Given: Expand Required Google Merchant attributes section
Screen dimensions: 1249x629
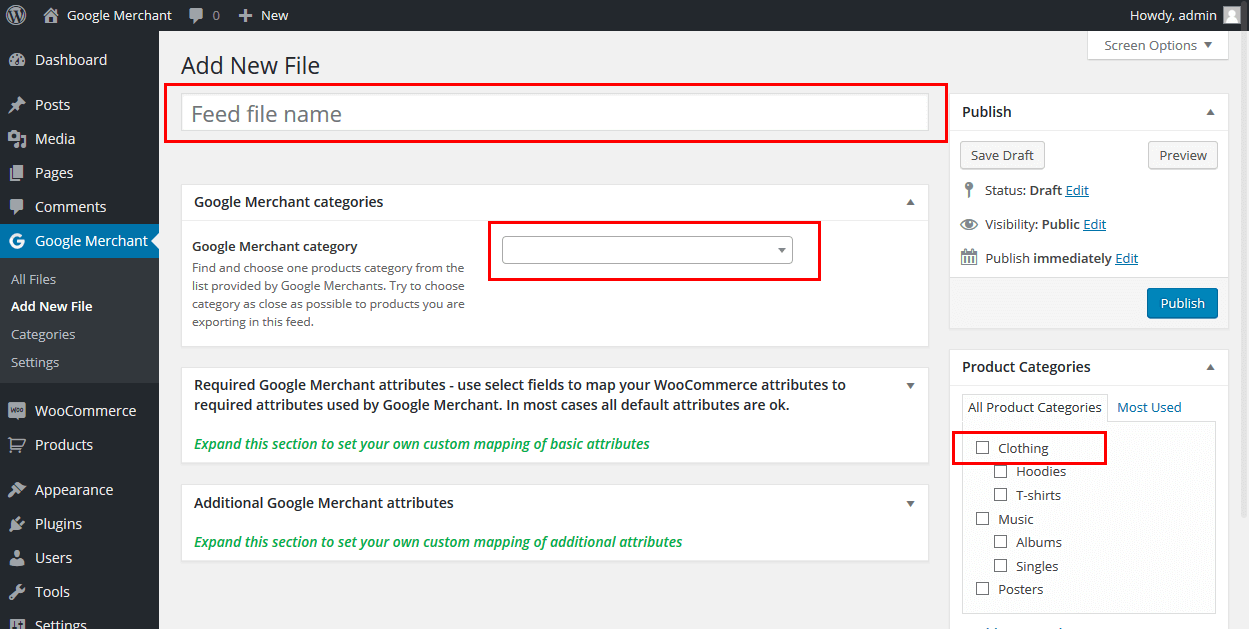Looking at the screenshot, I should click(x=910, y=385).
